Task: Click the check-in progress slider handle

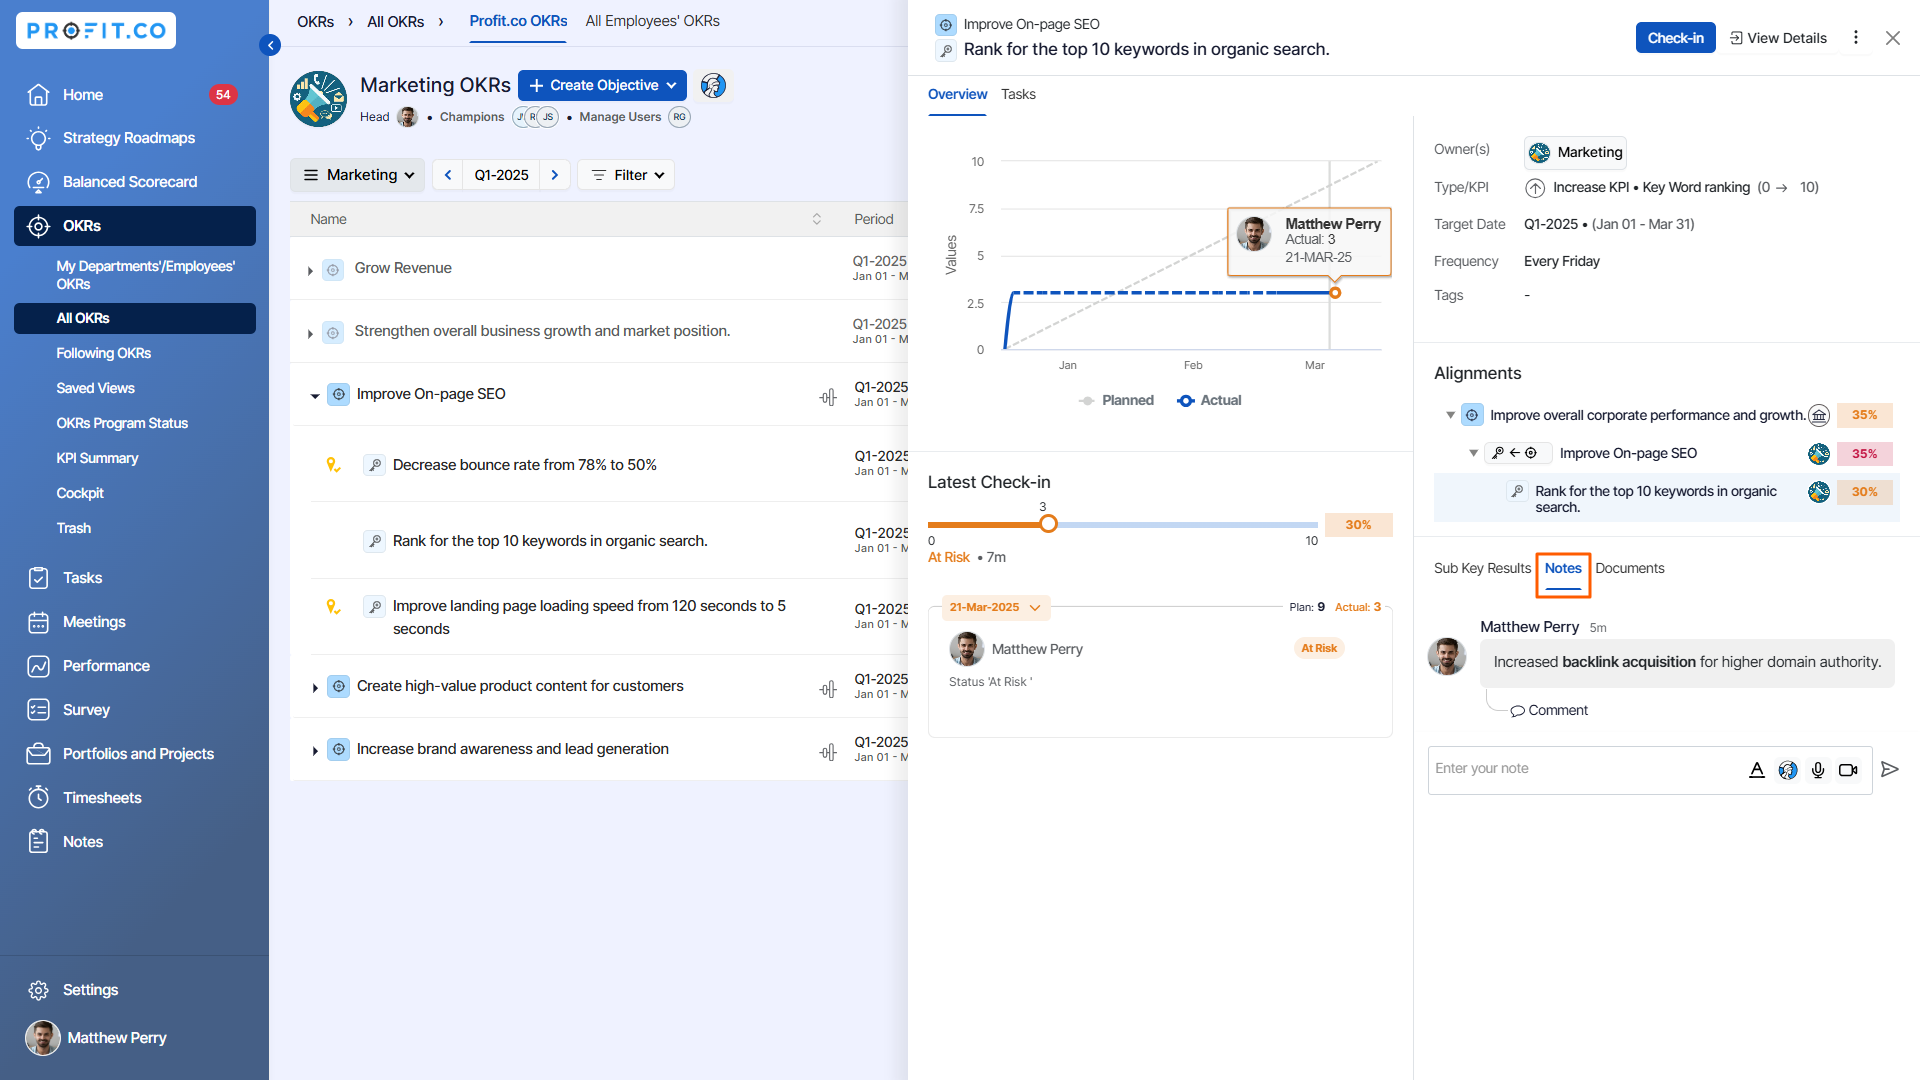Action: [x=1048, y=524]
